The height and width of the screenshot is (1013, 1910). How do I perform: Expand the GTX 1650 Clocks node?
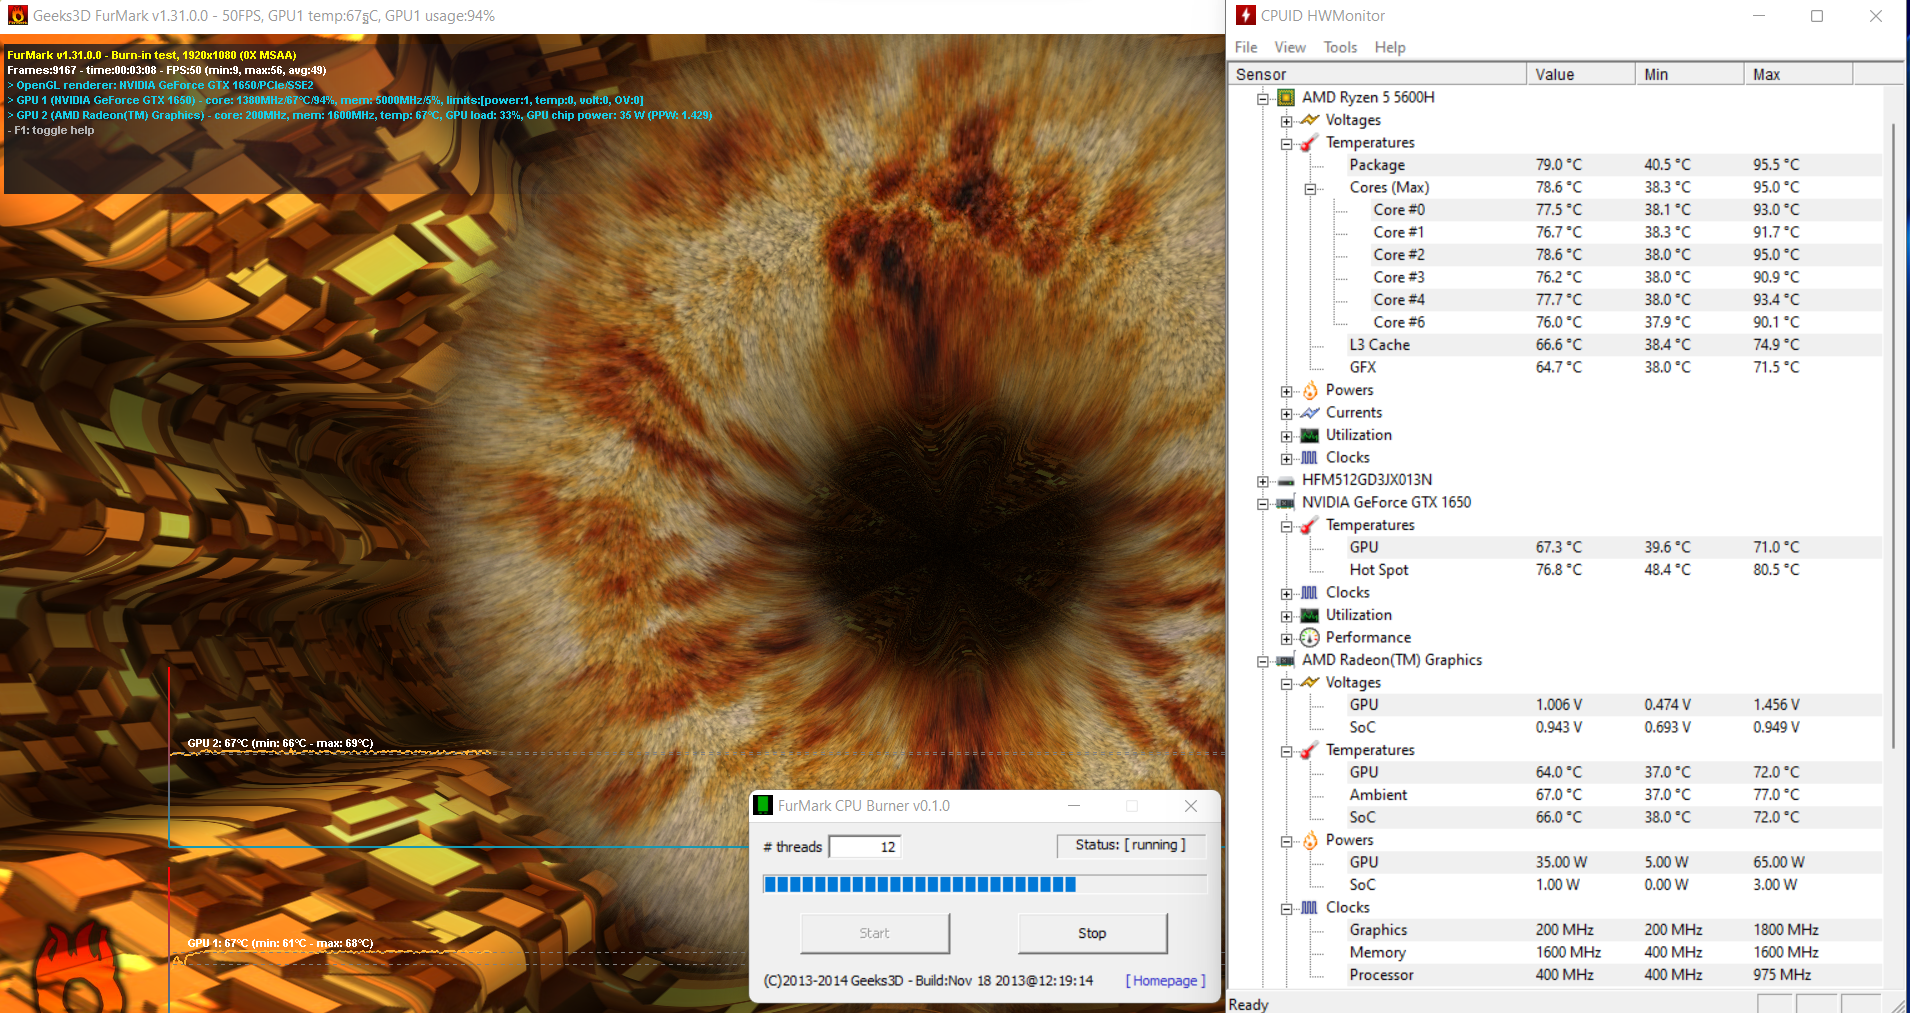1287,594
